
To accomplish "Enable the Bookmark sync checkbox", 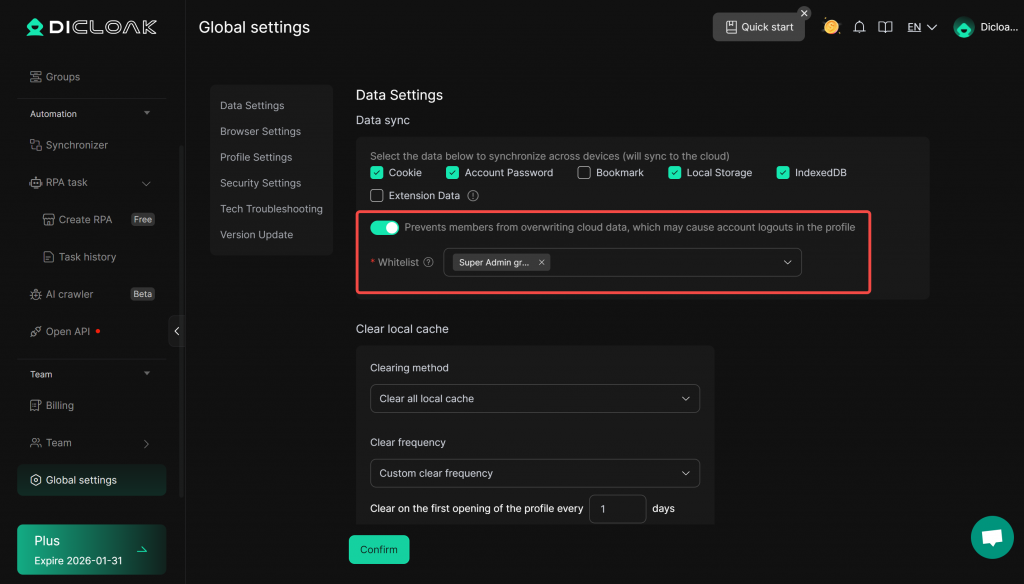I will [x=584, y=173].
